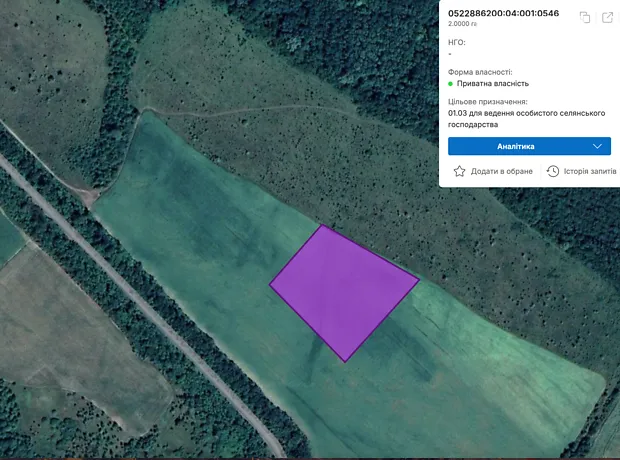Viewport: 620px width, 460px height.
Task: Select the Додати в обране label
Action: pyautogui.click(x=501, y=172)
